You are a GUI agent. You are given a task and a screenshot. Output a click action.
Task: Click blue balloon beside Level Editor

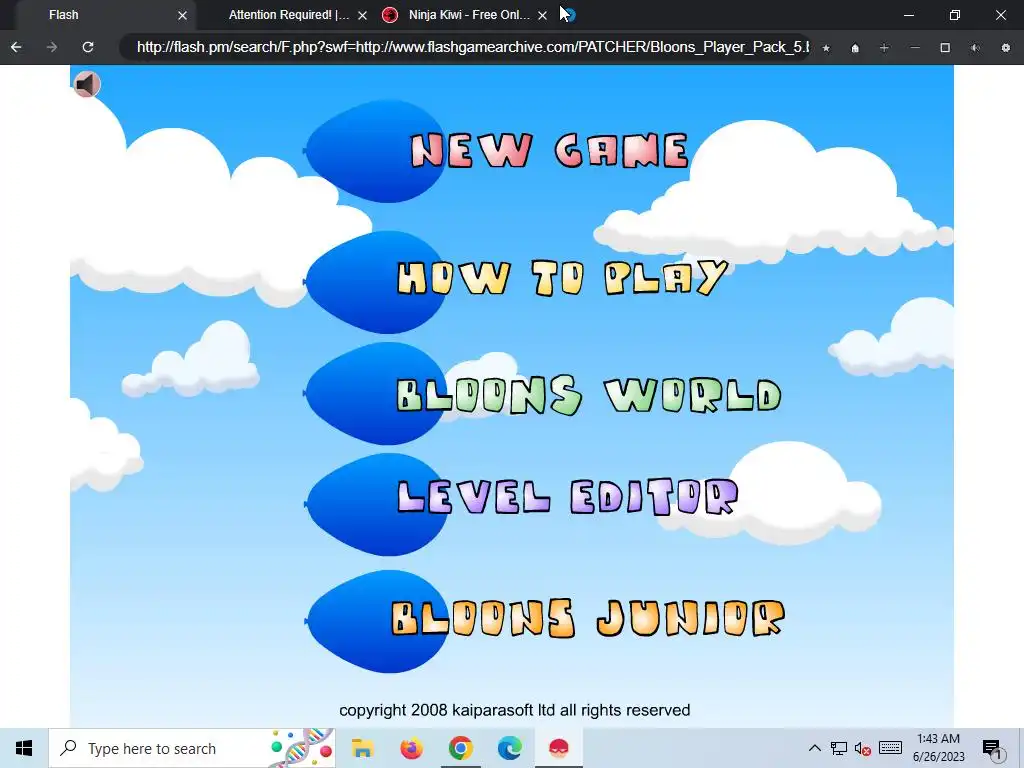coord(376,504)
